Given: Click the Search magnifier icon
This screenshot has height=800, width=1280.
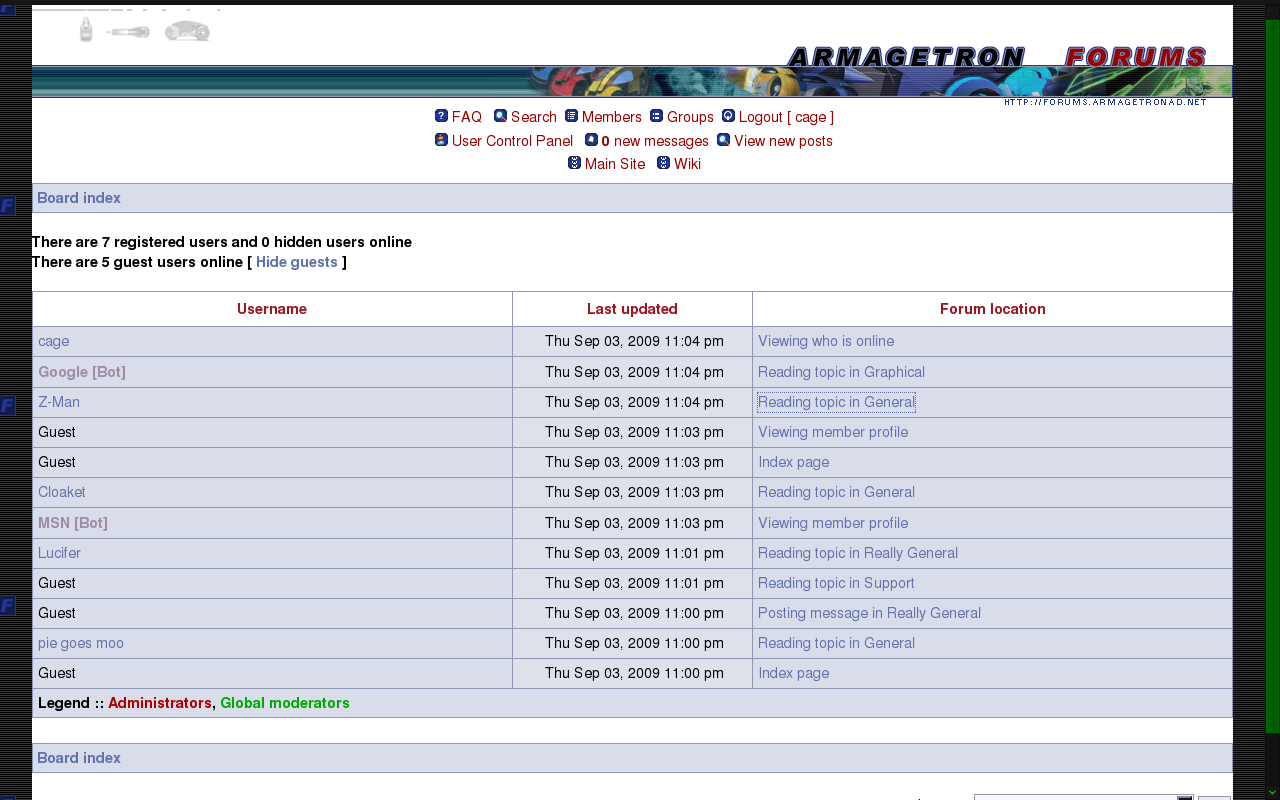Looking at the screenshot, I should tap(500, 116).
